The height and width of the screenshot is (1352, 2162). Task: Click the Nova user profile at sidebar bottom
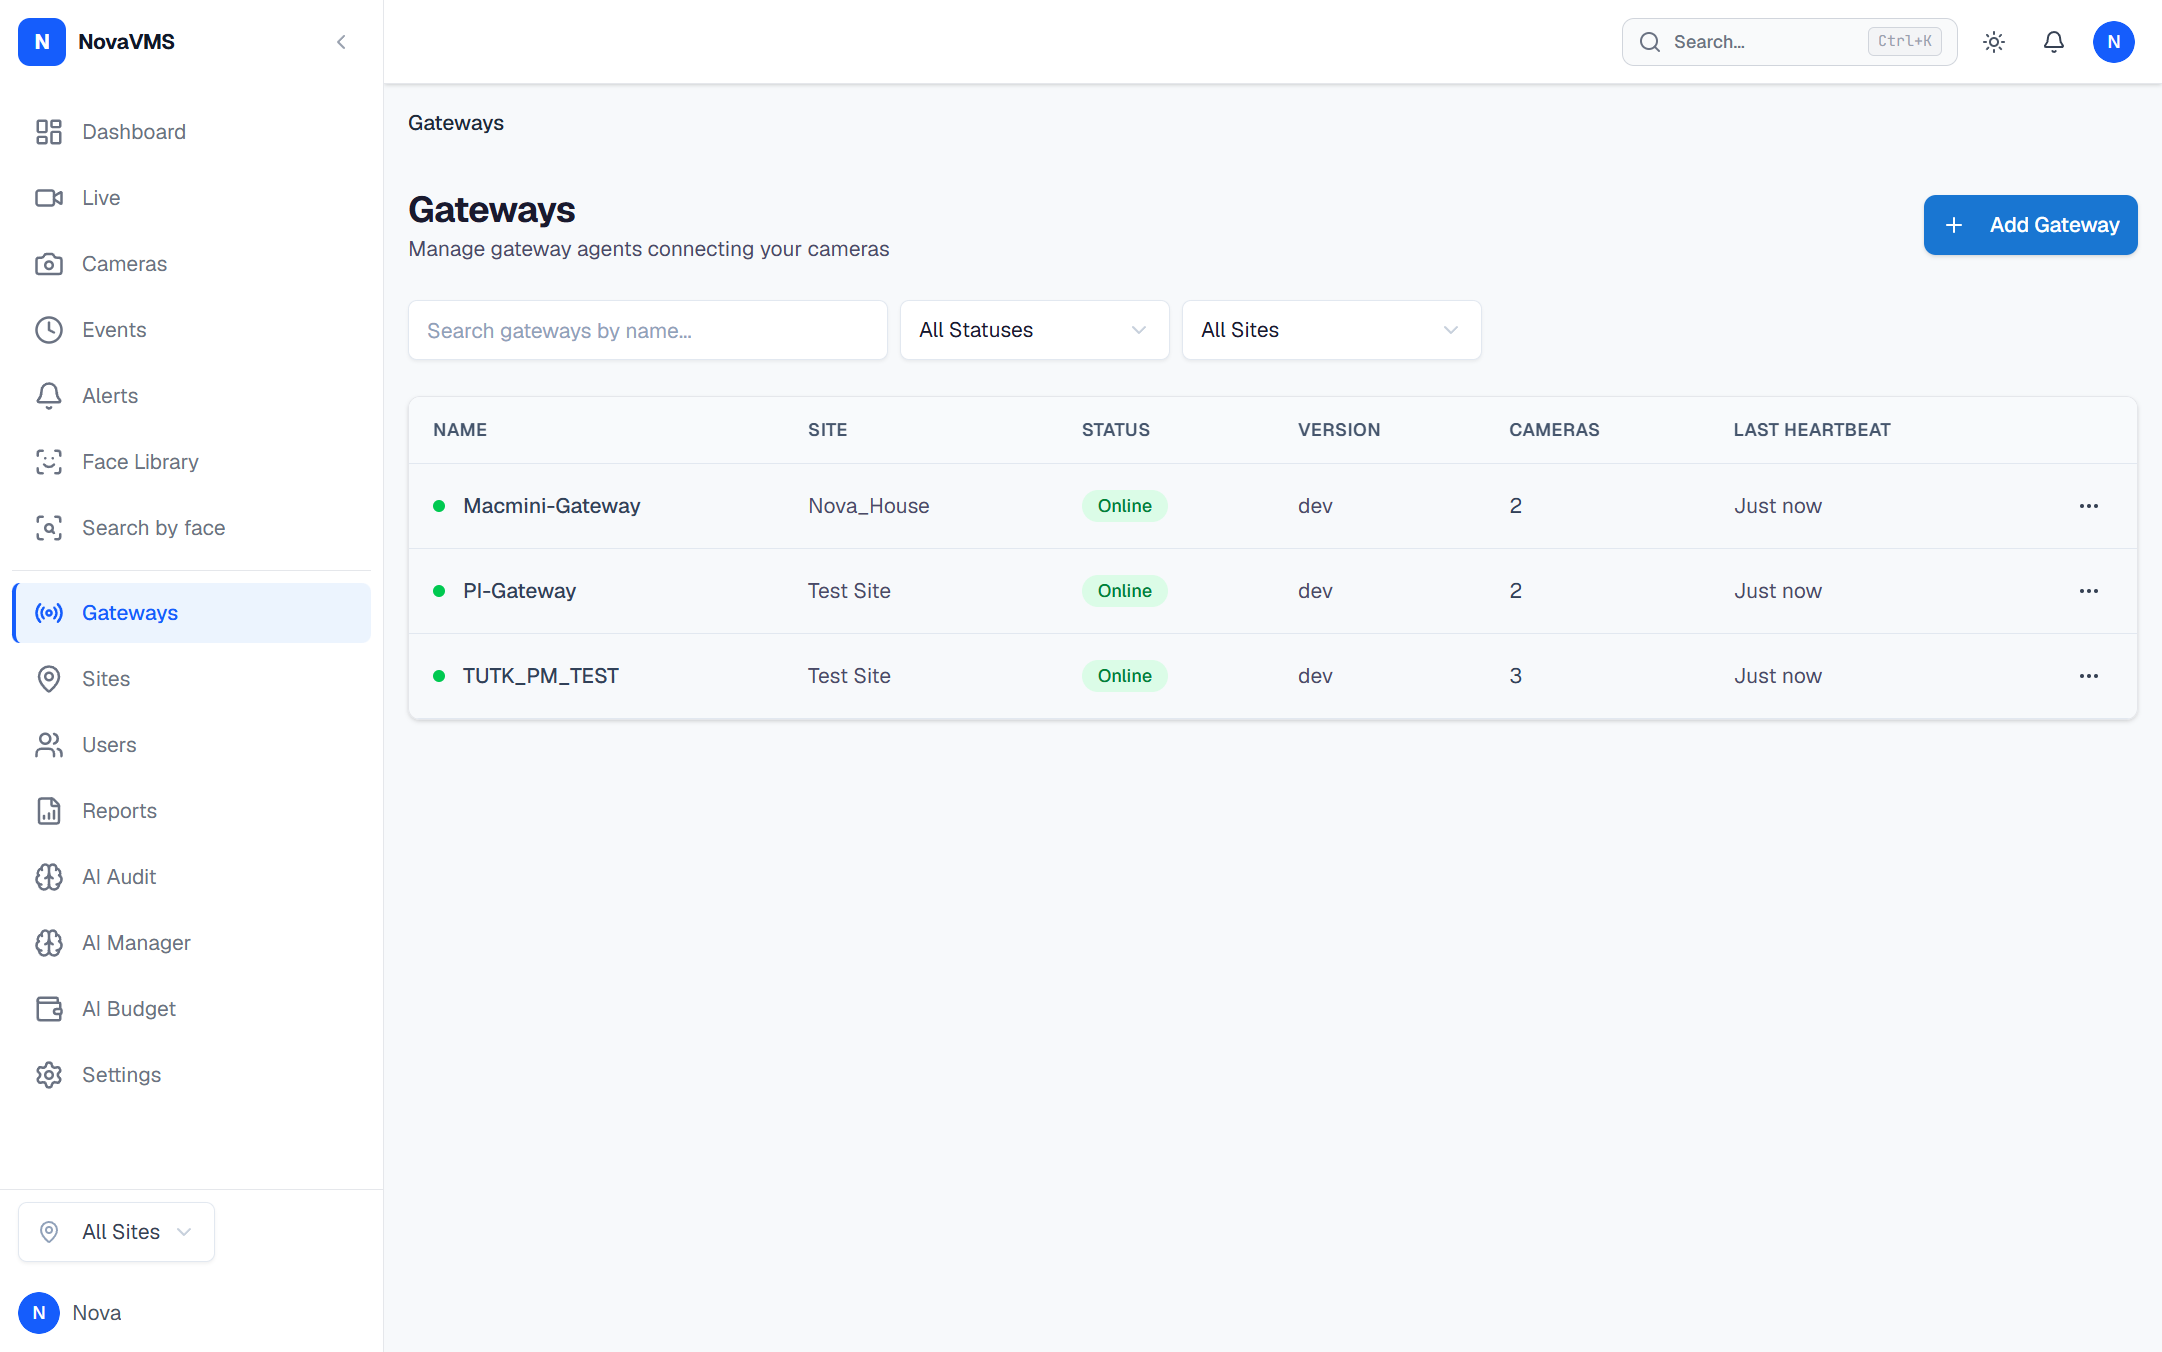tap(70, 1313)
